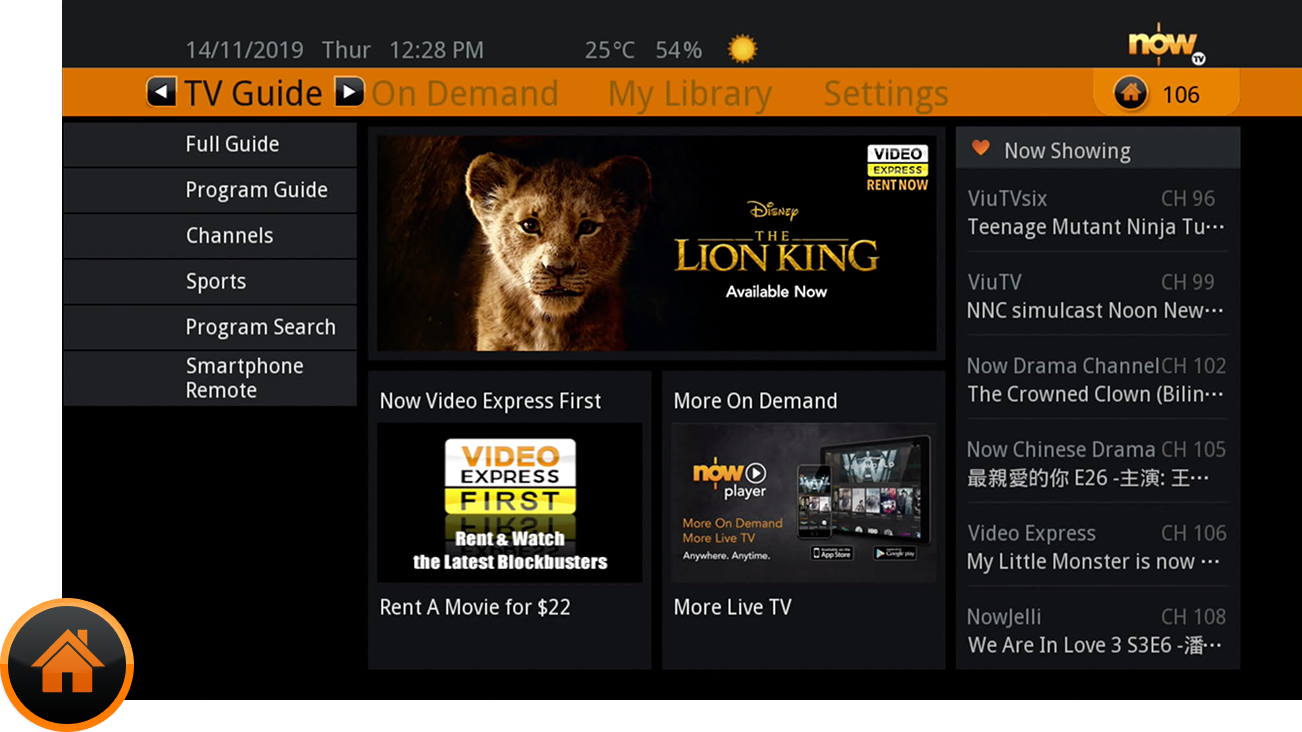The width and height of the screenshot is (1302, 732).
Task: Click the Now TV logo
Action: pos(1167,44)
